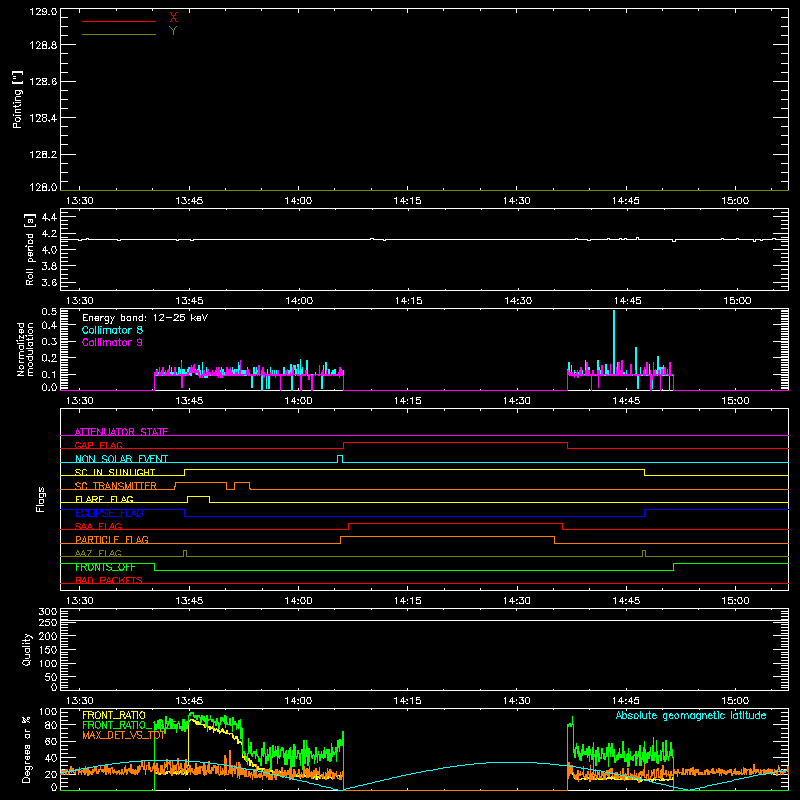Click the red X legend line
This screenshot has width=800, height=800.
coord(119,21)
